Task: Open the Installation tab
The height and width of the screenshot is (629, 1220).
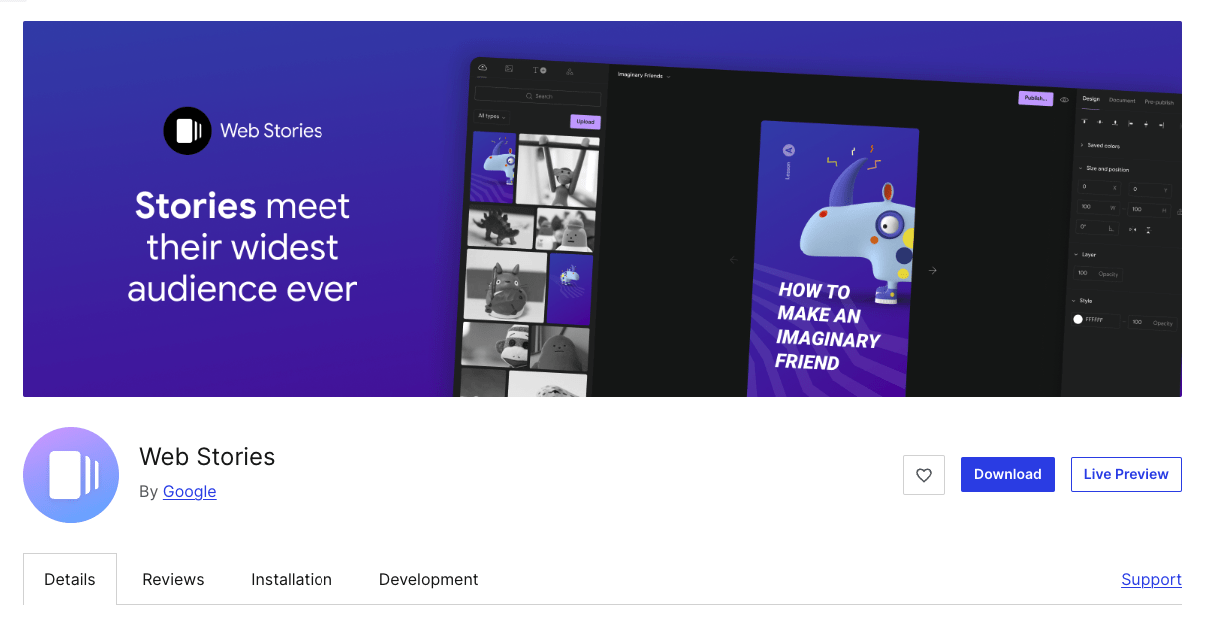Action: 291,579
